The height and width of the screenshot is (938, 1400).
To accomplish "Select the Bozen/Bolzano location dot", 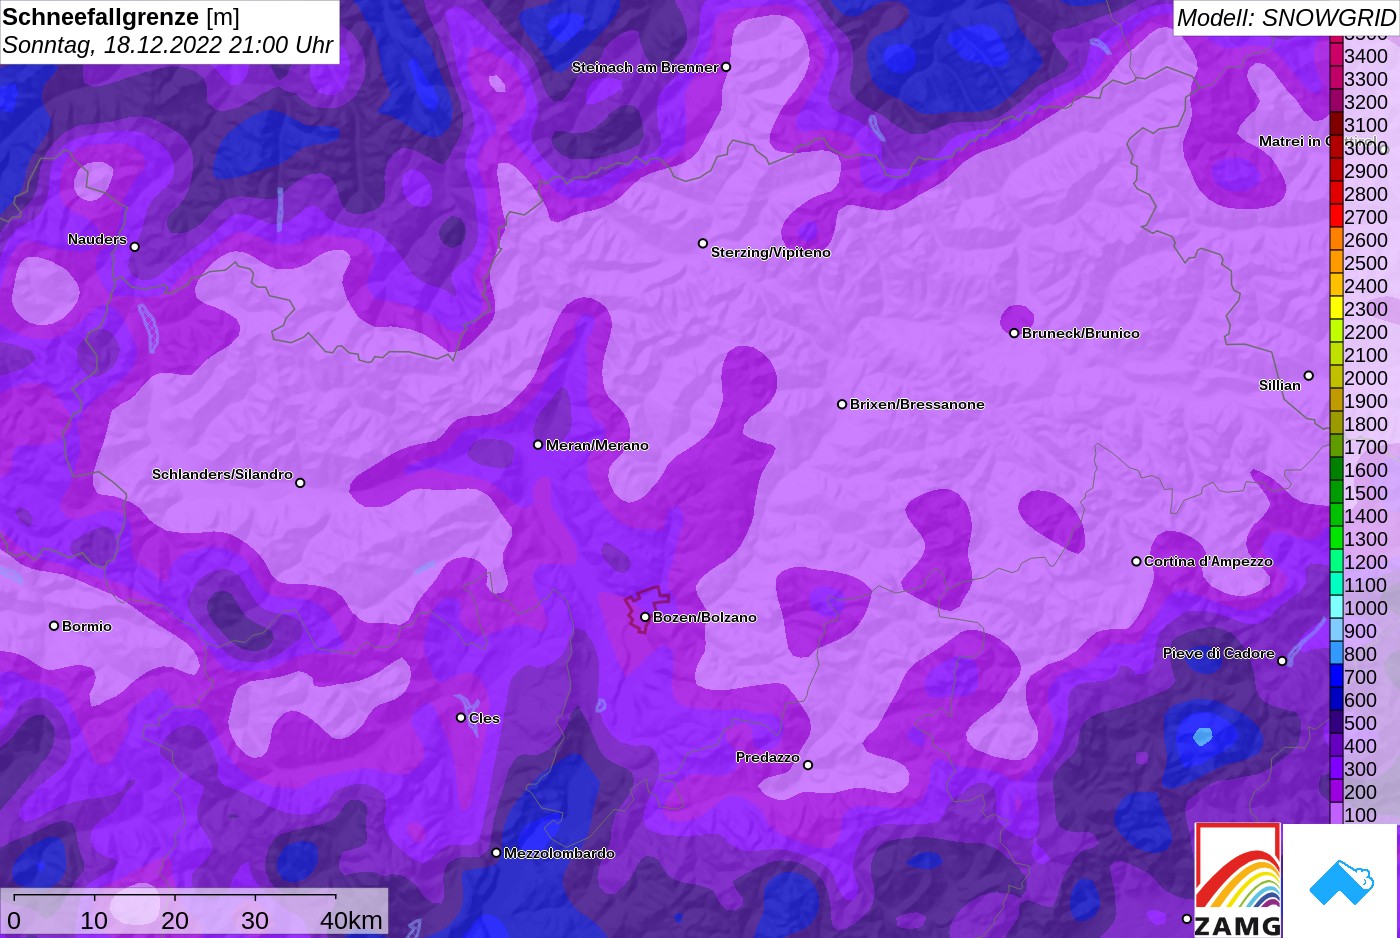I will [x=645, y=617].
